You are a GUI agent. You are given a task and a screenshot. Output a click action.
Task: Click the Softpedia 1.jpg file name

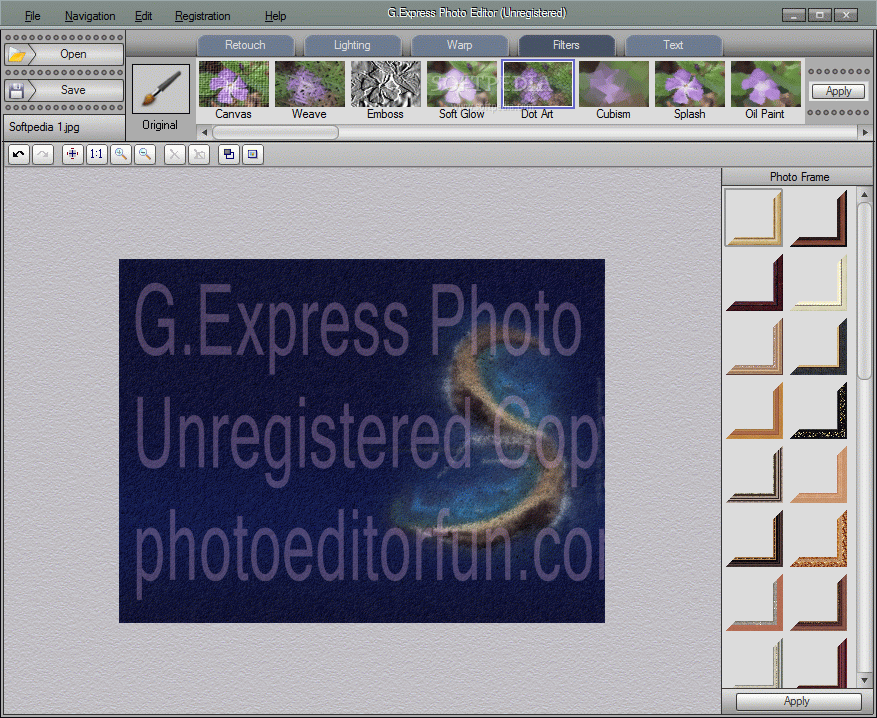[44, 127]
